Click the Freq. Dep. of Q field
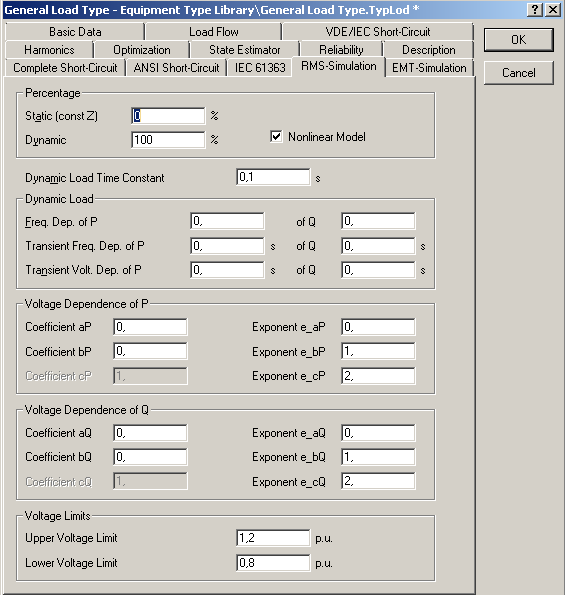 coord(378,221)
